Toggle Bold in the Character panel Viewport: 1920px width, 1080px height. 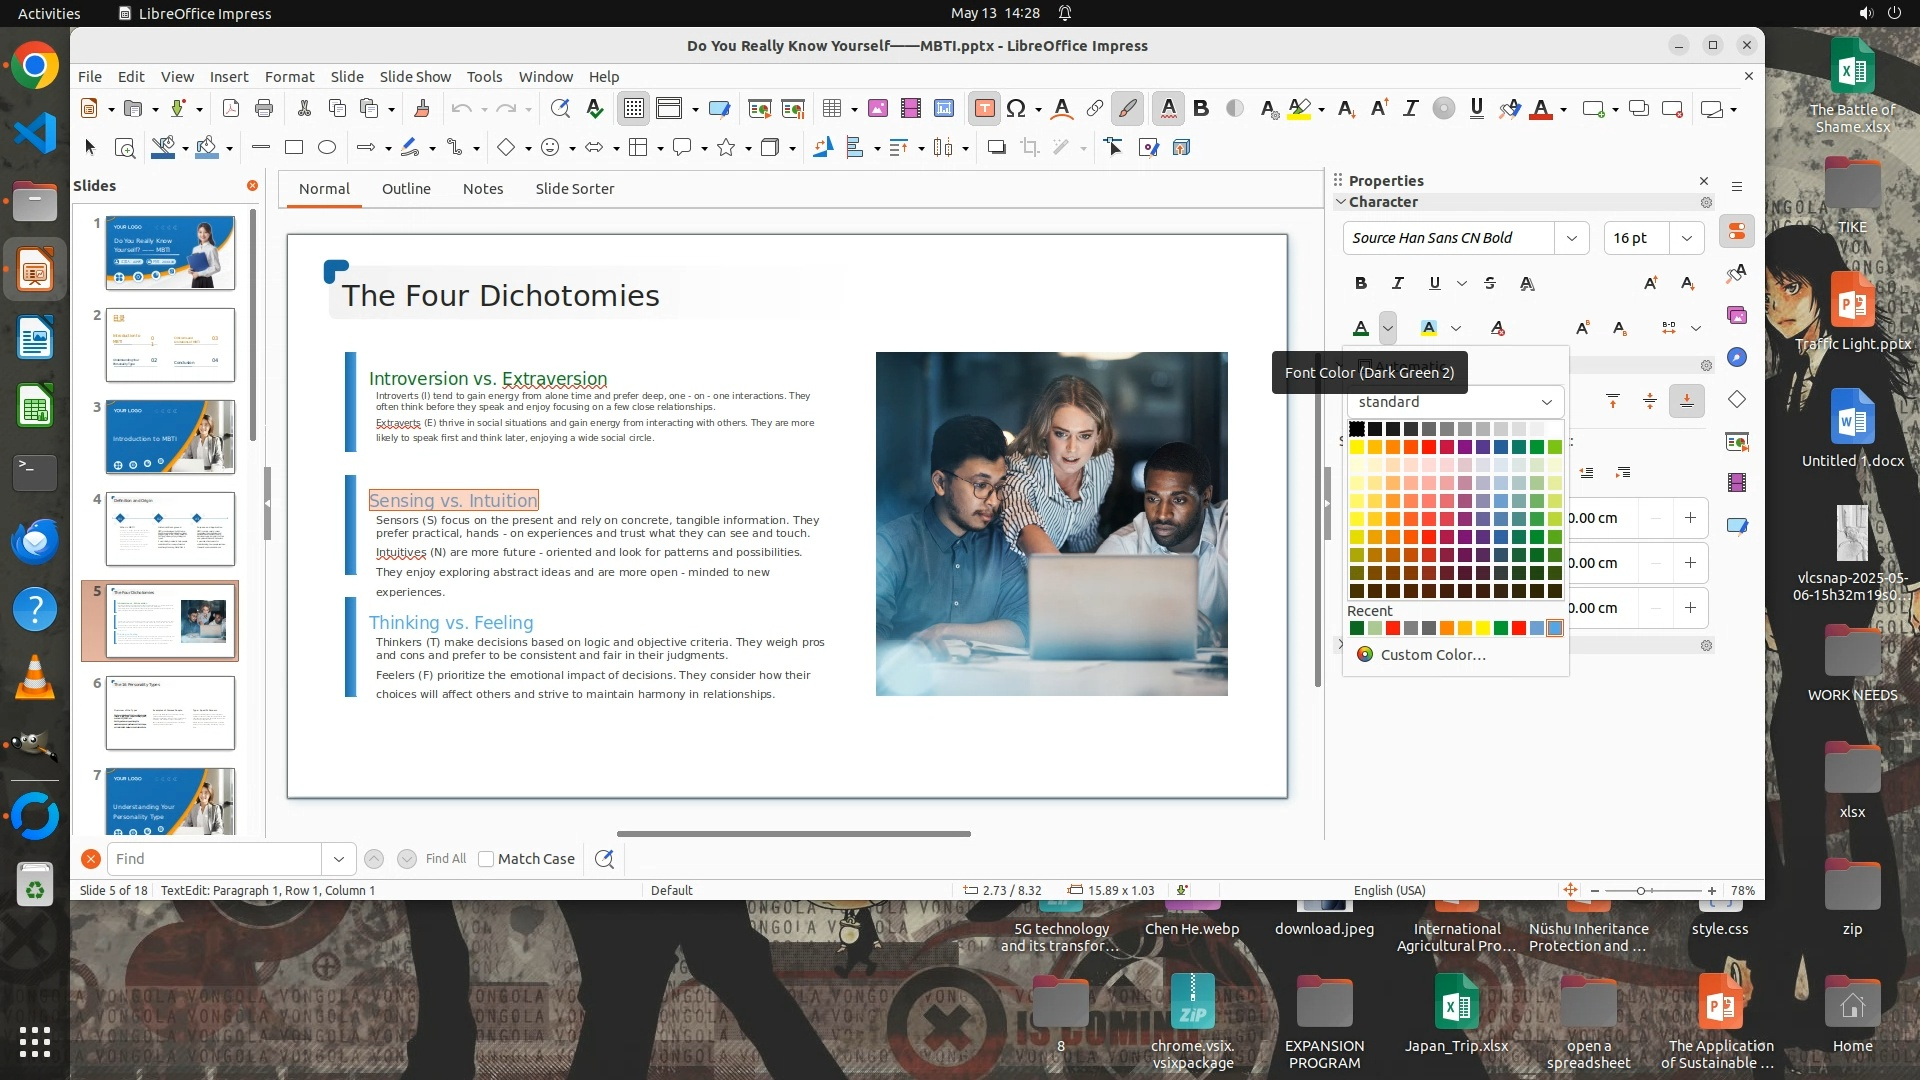click(x=1361, y=284)
